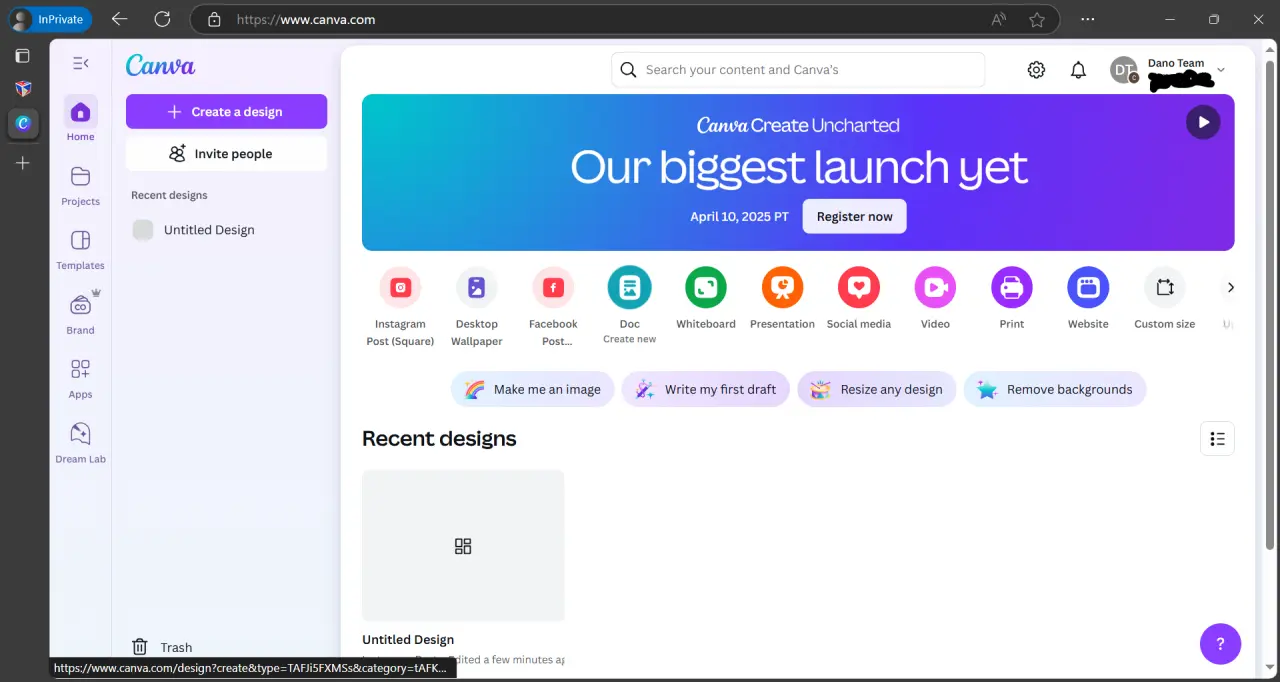Open the Apps section
This screenshot has width=1280, height=682.
click(81, 378)
